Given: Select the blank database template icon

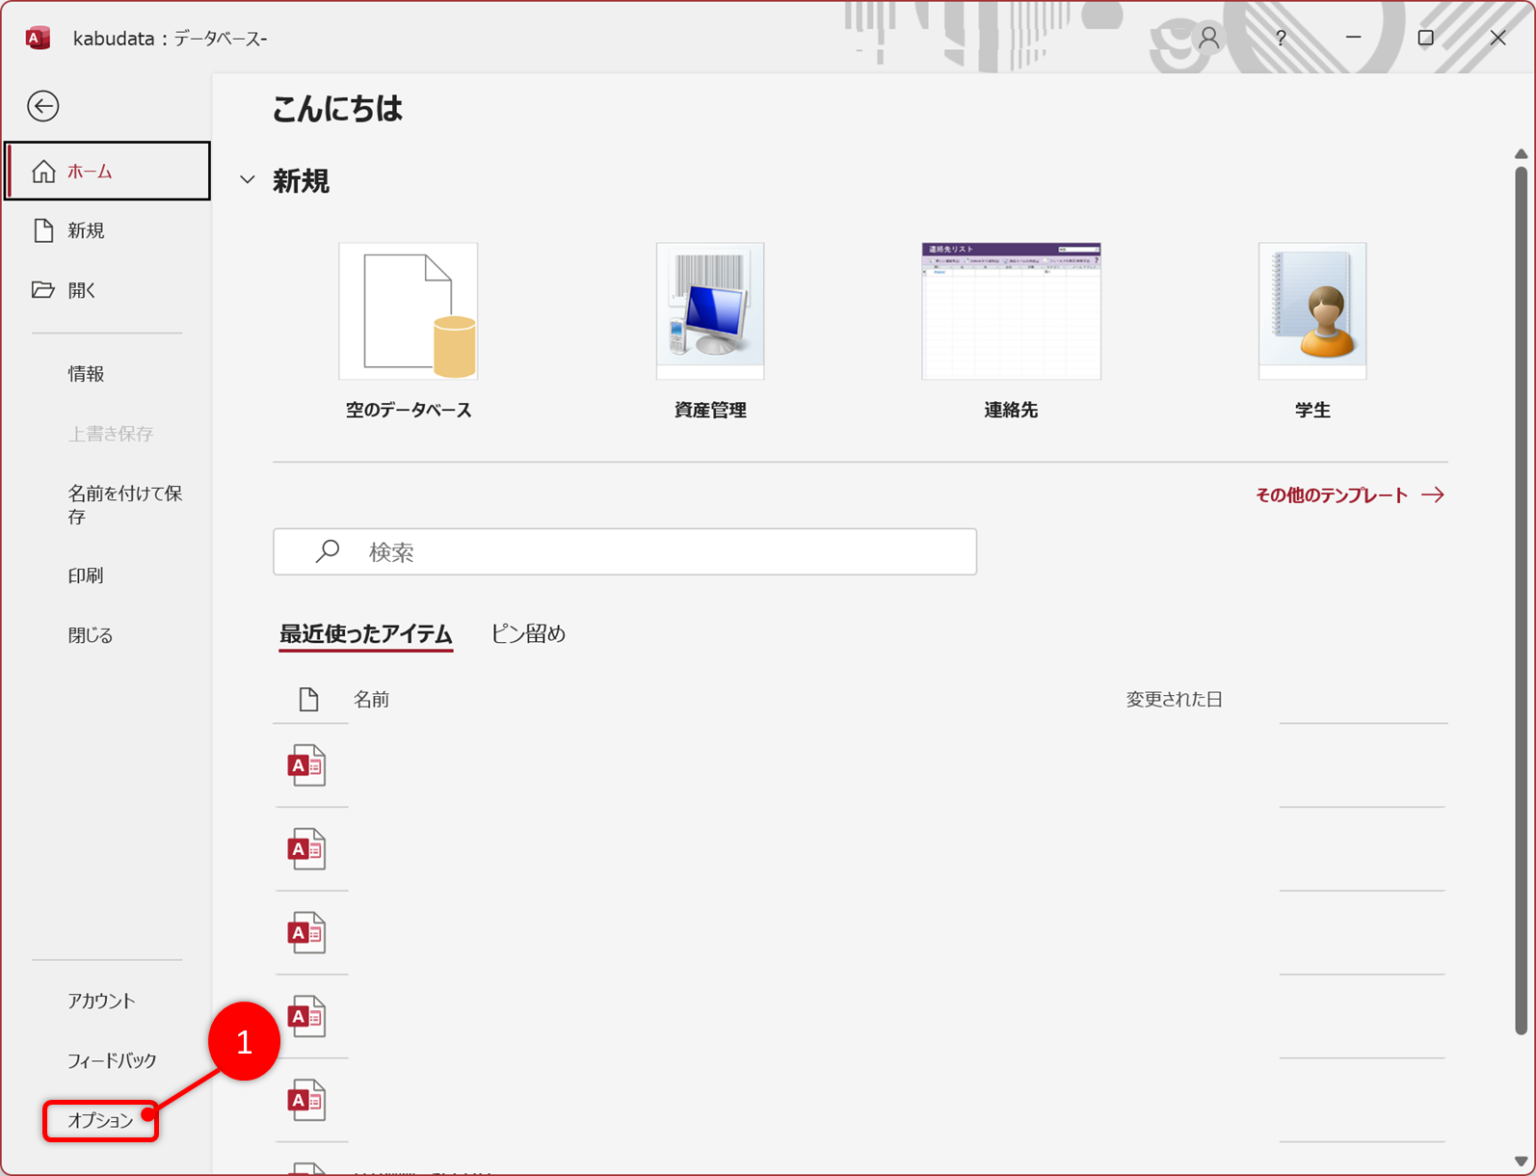Looking at the screenshot, I should click(408, 311).
